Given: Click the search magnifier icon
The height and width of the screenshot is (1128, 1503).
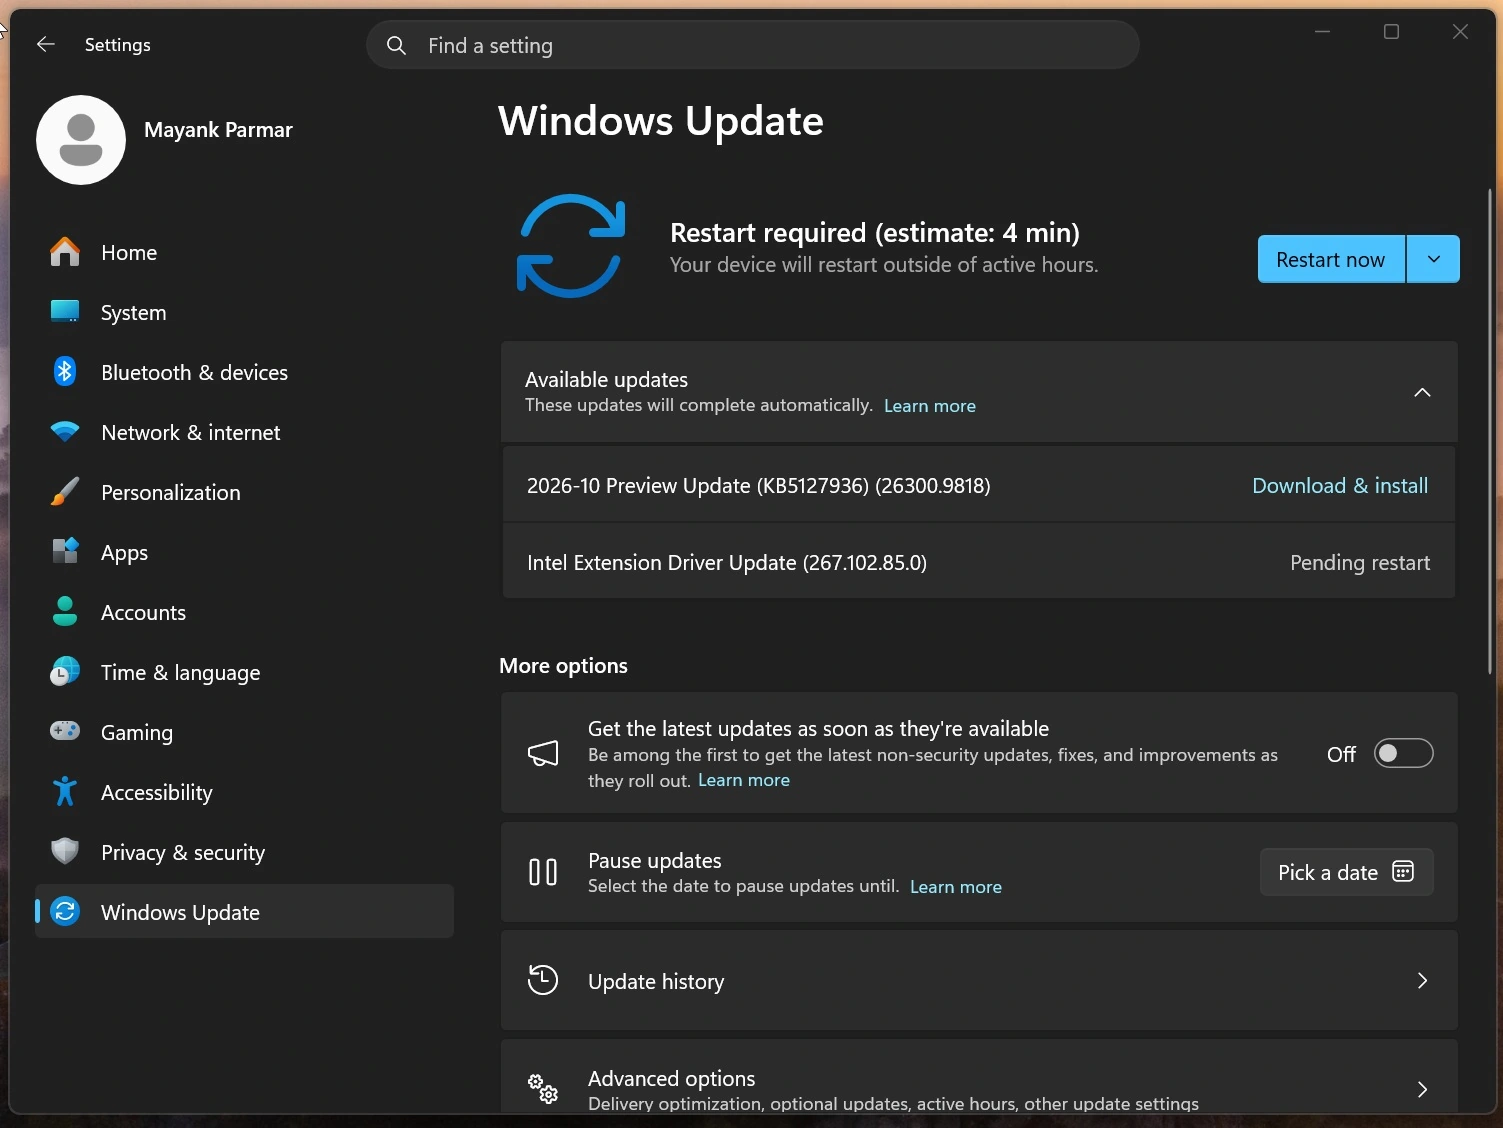Looking at the screenshot, I should pyautogui.click(x=396, y=46).
